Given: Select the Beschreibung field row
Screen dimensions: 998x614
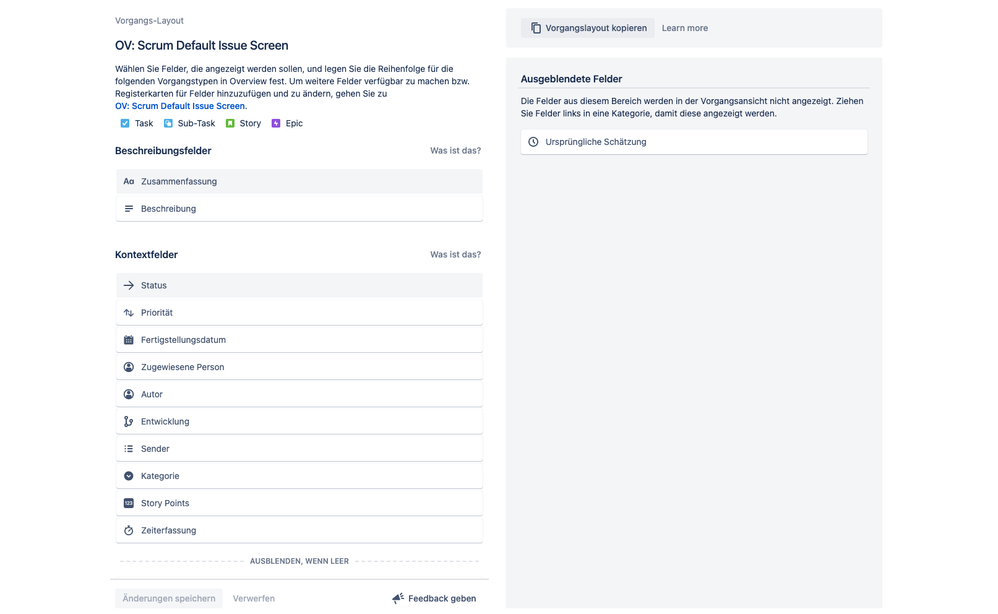Looking at the screenshot, I should (299, 209).
